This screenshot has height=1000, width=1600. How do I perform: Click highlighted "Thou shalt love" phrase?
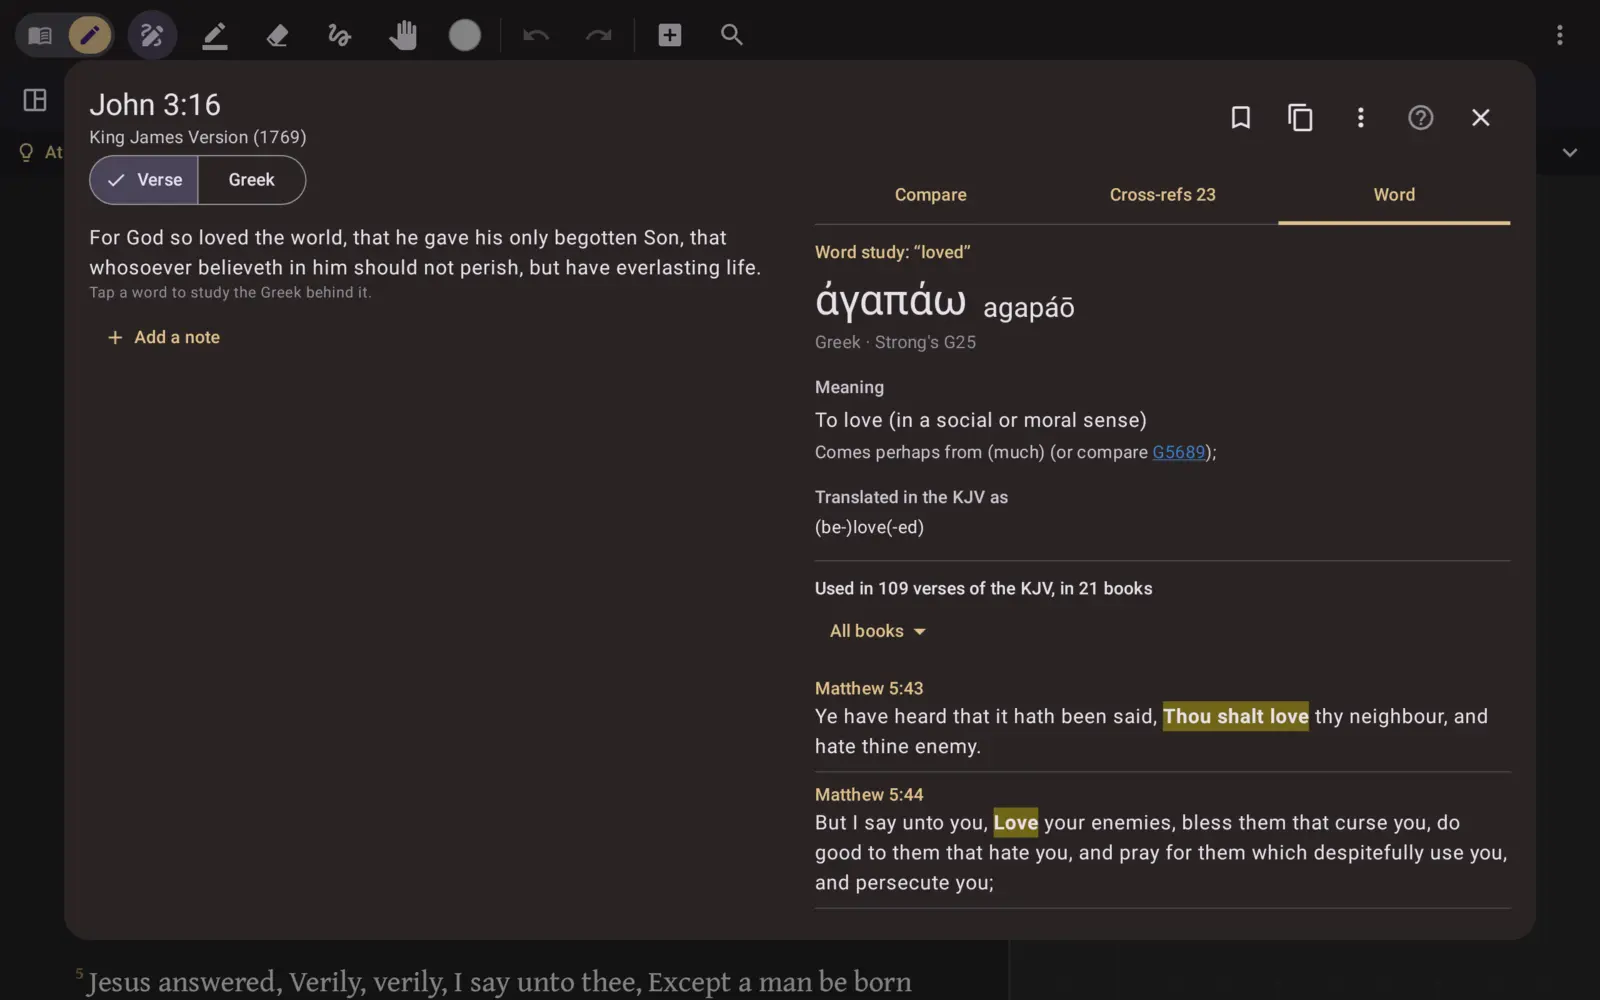click(1235, 716)
